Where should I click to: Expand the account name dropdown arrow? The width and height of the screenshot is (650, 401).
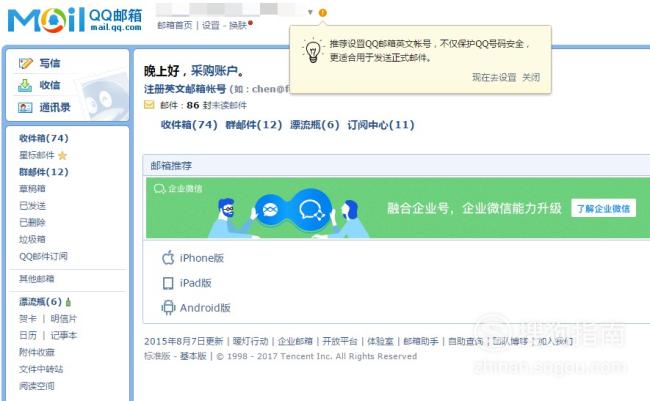[310, 12]
